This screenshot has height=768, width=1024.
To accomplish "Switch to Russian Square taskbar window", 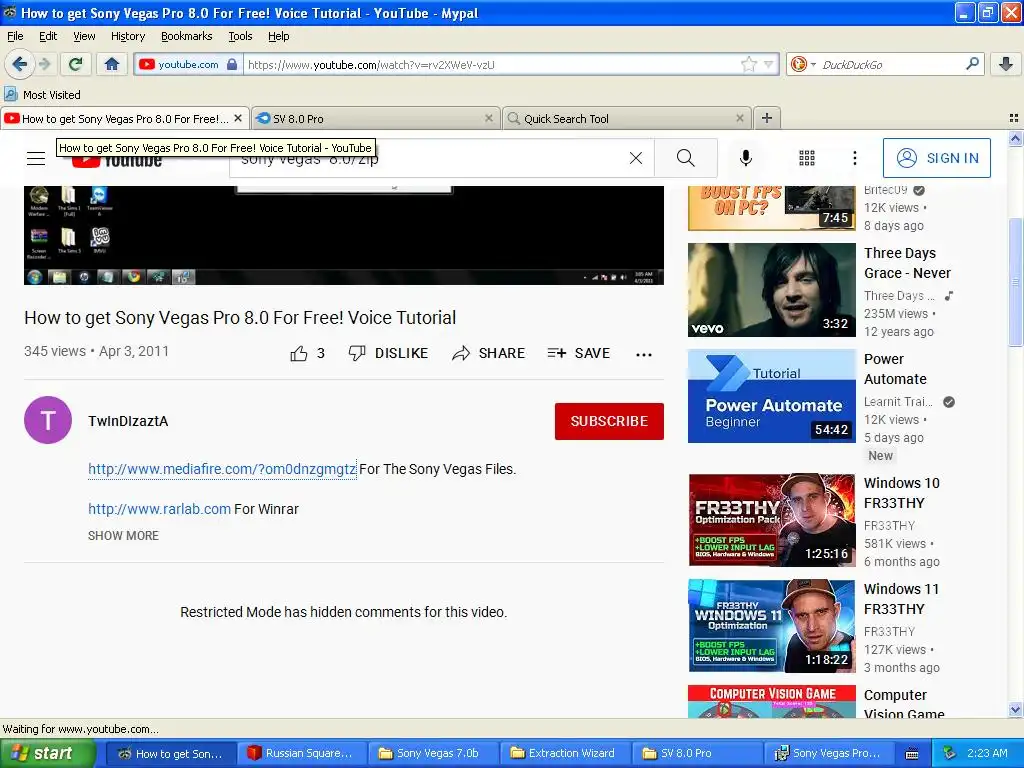I will (301, 753).
